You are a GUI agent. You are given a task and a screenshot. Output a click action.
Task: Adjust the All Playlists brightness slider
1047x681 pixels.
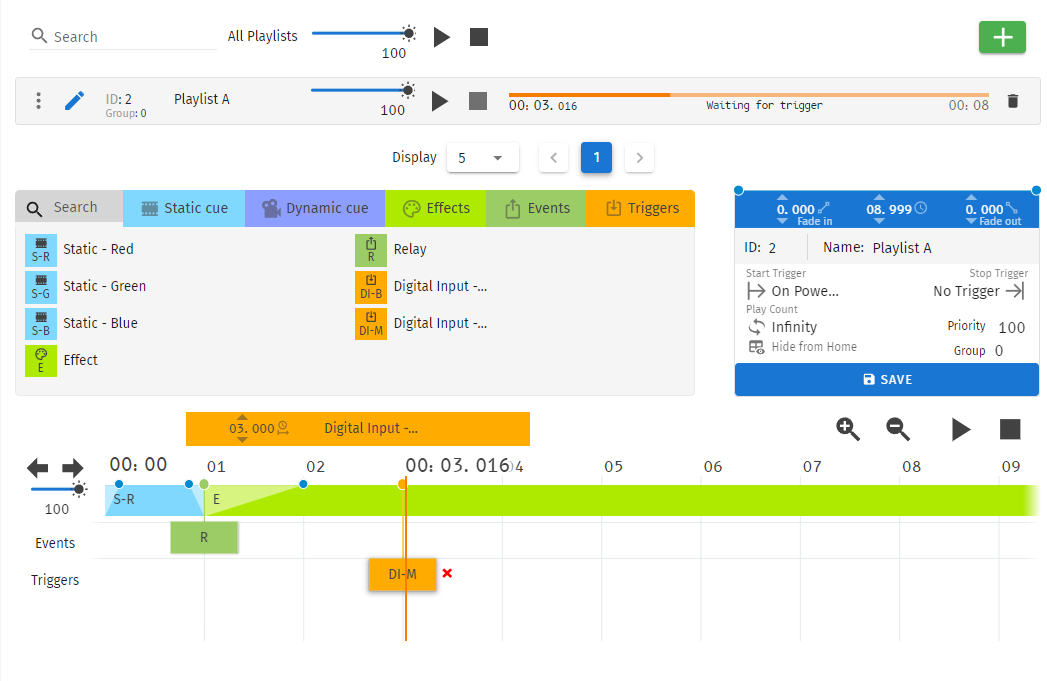pos(364,33)
